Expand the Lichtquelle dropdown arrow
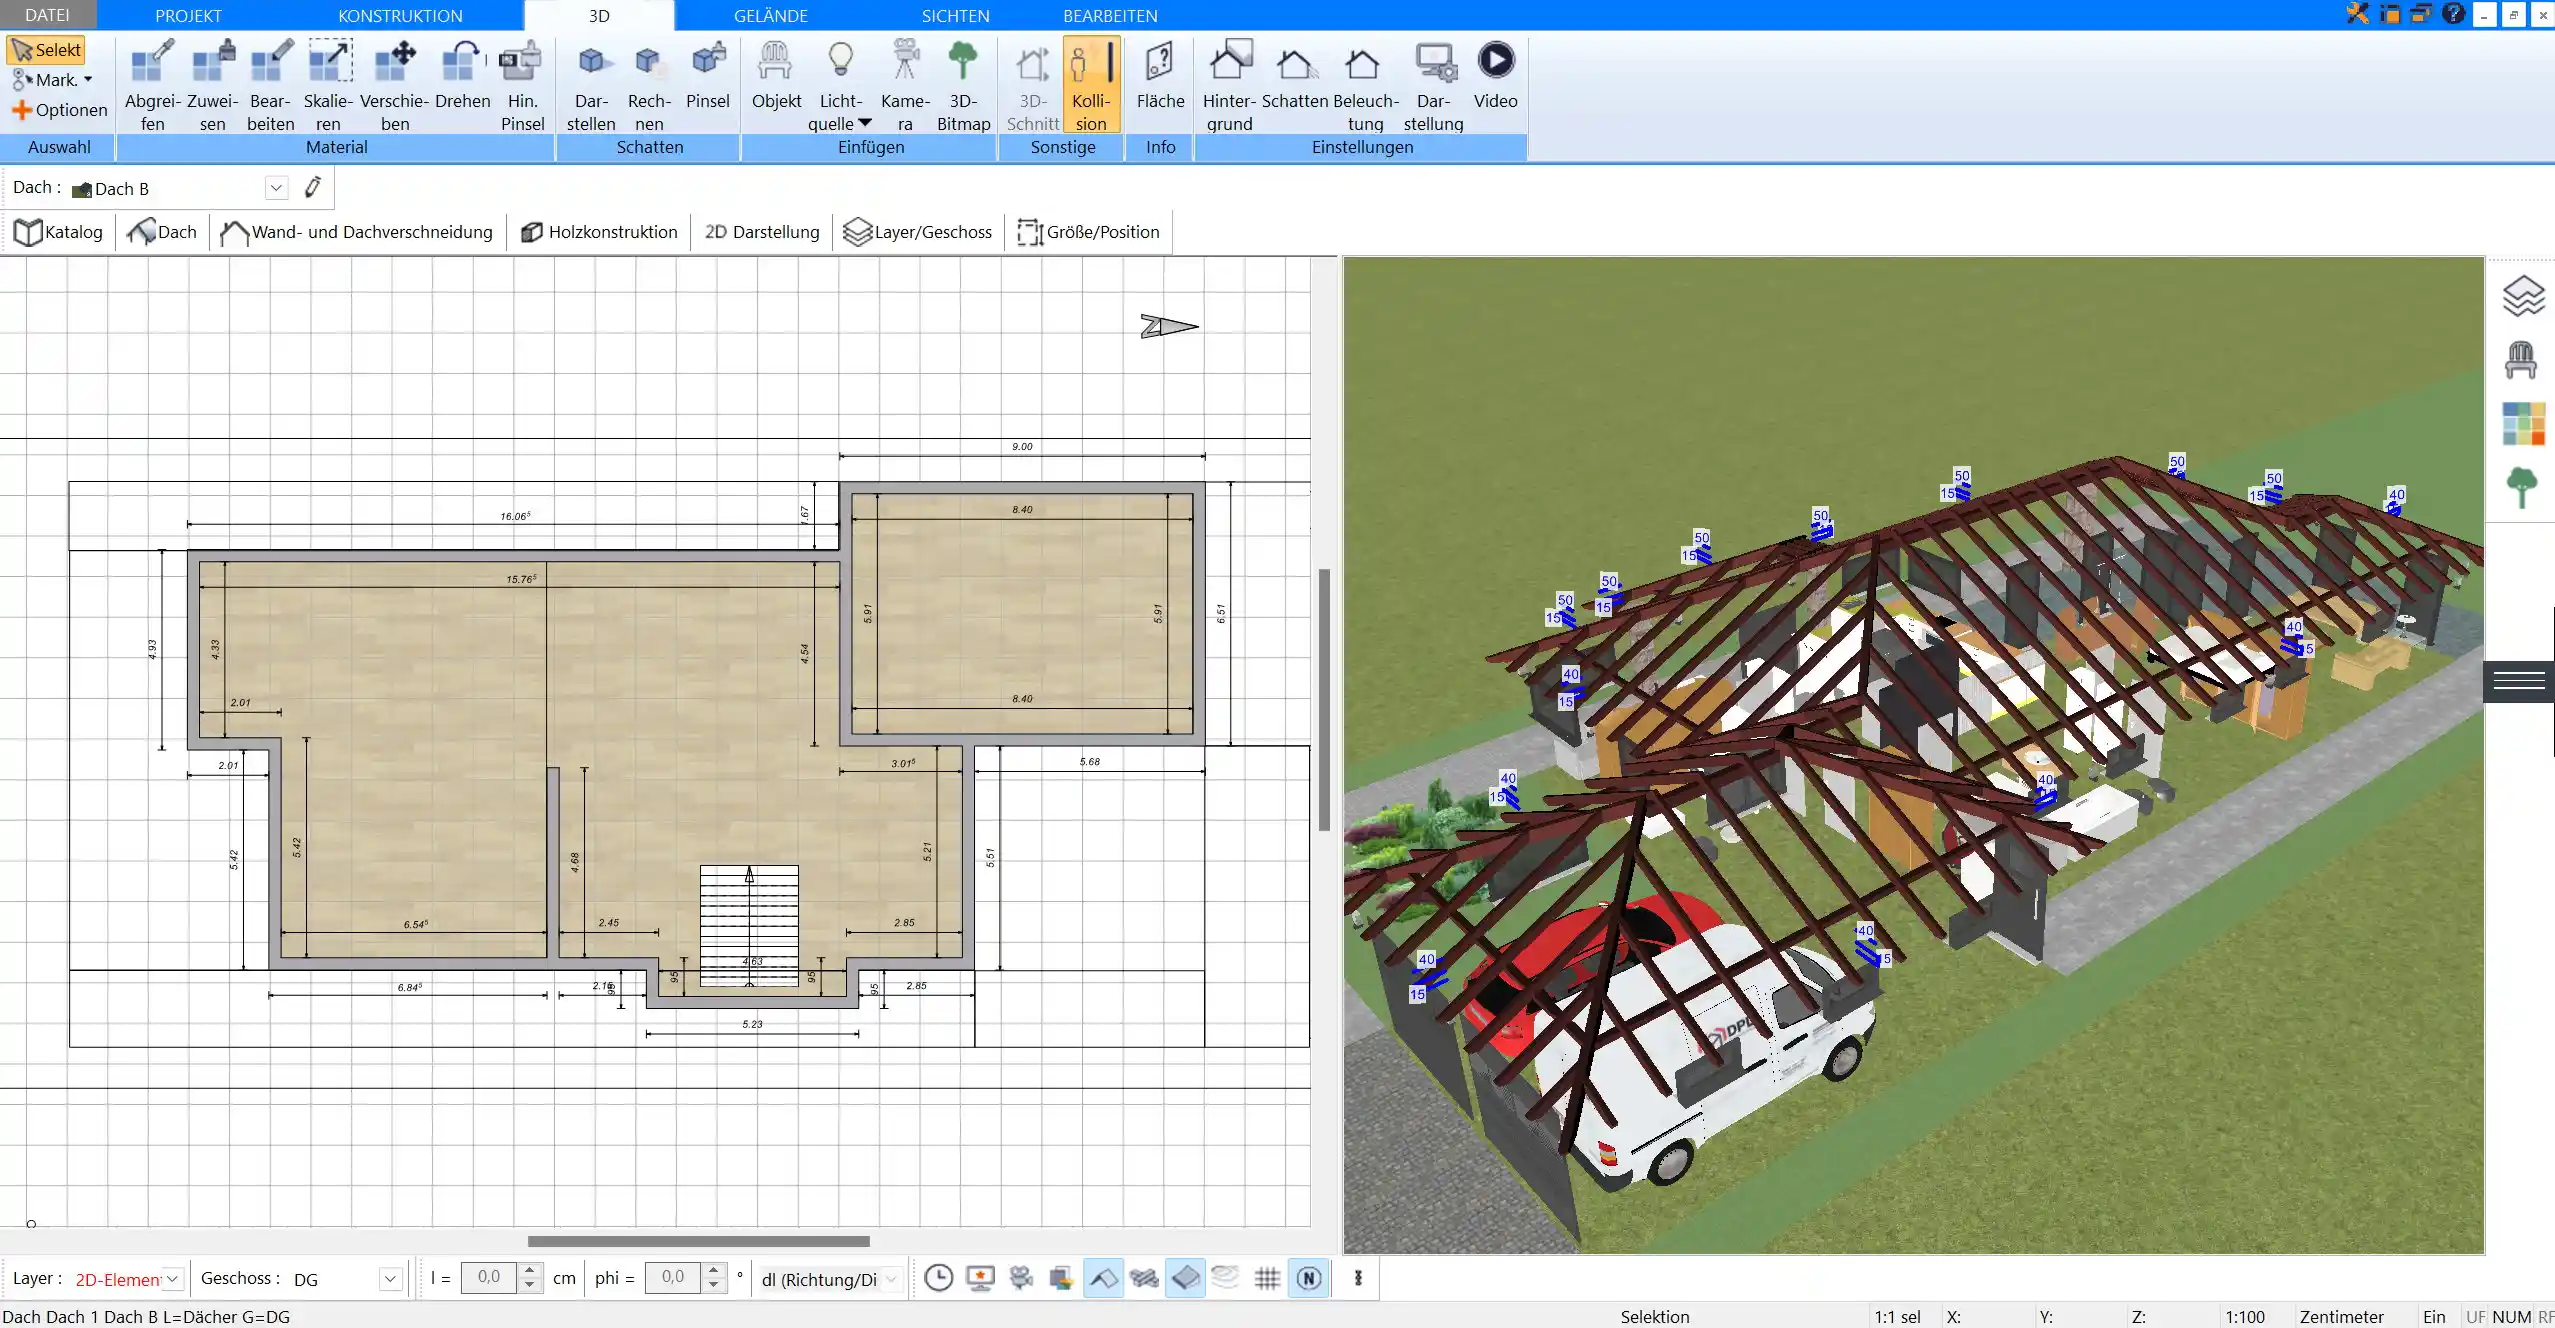This screenshot has height=1328, width=2555. click(865, 123)
